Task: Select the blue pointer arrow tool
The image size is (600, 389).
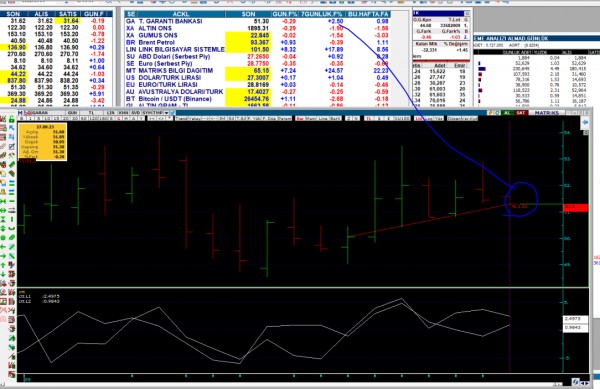Action: pos(12,128)
